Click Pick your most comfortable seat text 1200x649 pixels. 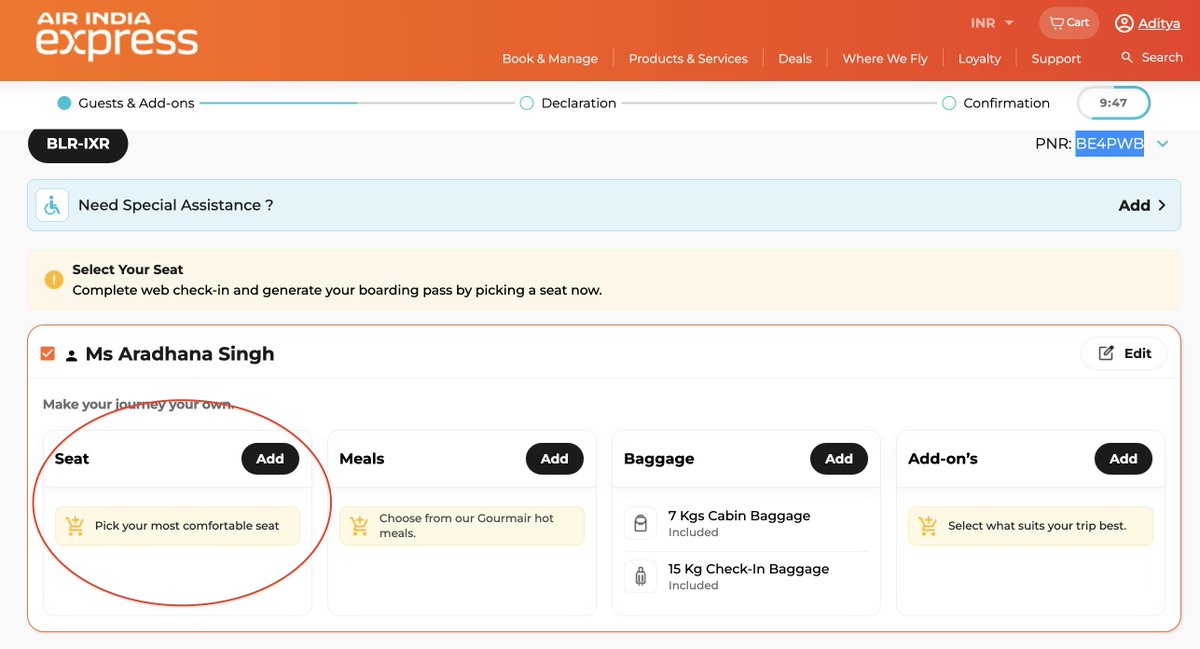coord(187,526)
